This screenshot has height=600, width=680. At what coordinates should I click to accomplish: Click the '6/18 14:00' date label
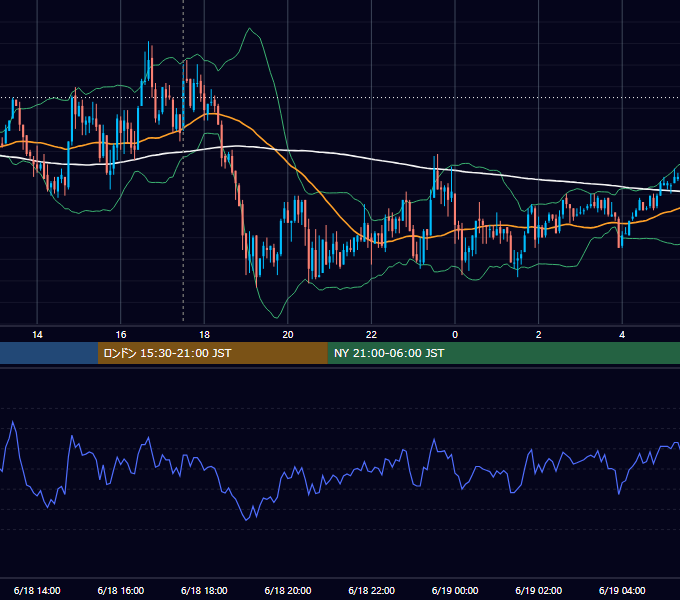tap(37, 590)
